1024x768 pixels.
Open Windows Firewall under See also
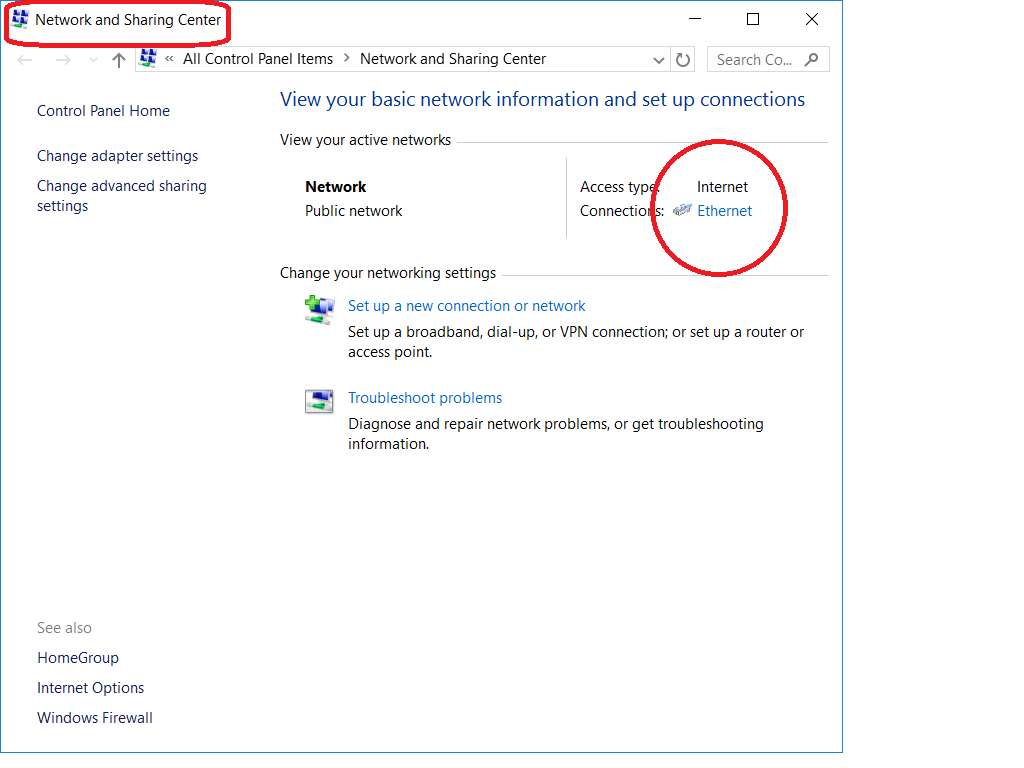click(x=95, y=718)
